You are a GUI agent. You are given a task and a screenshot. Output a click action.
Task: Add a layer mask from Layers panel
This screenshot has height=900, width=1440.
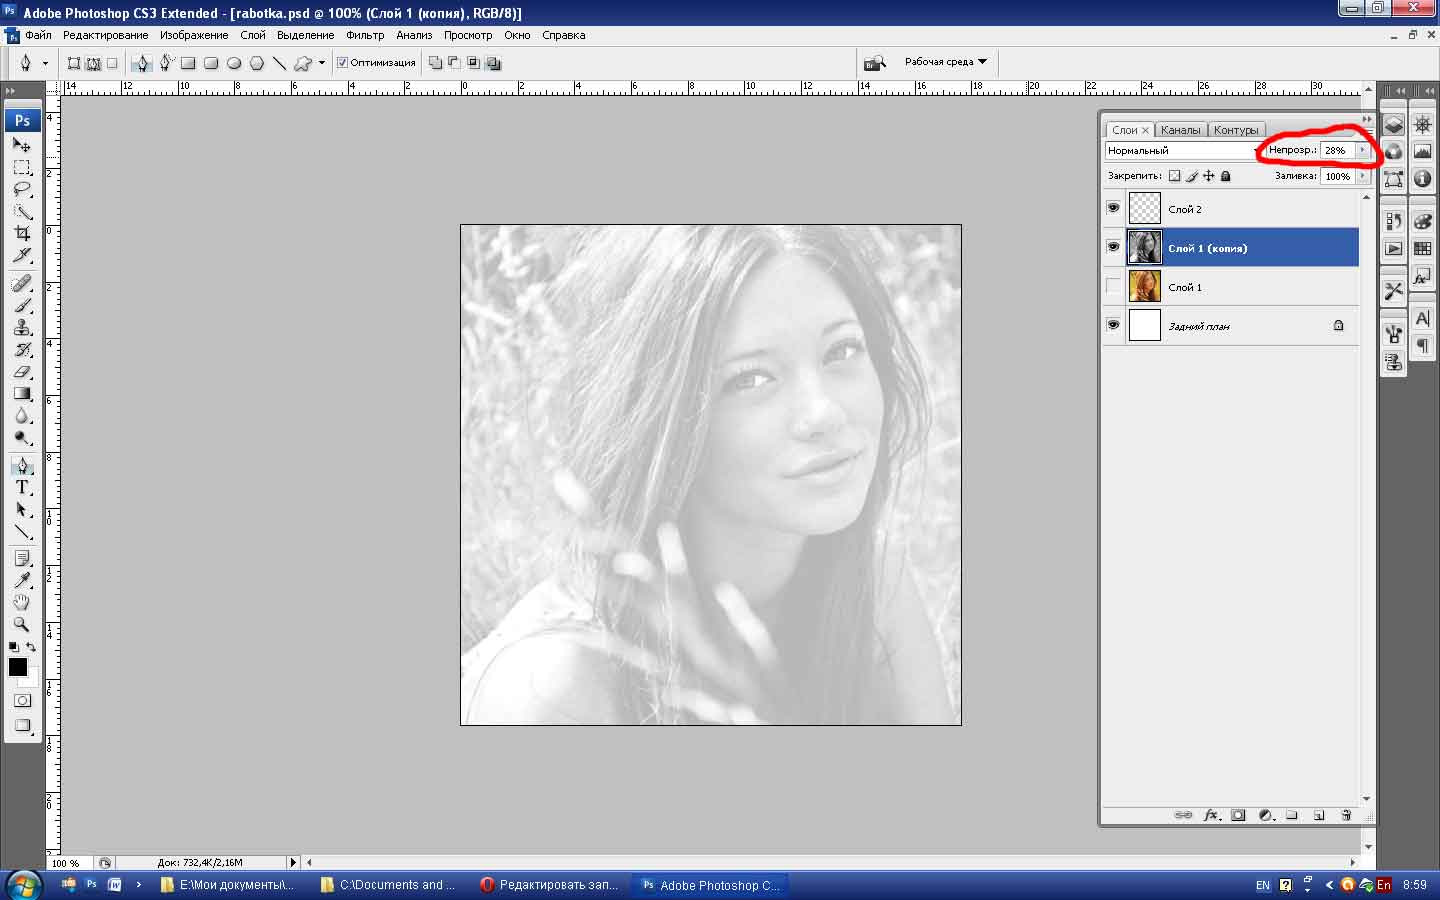(1238, 815)
